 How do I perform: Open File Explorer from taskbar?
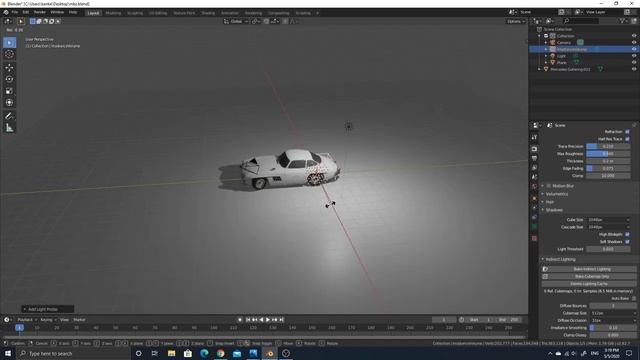click(x=171, y=353)
